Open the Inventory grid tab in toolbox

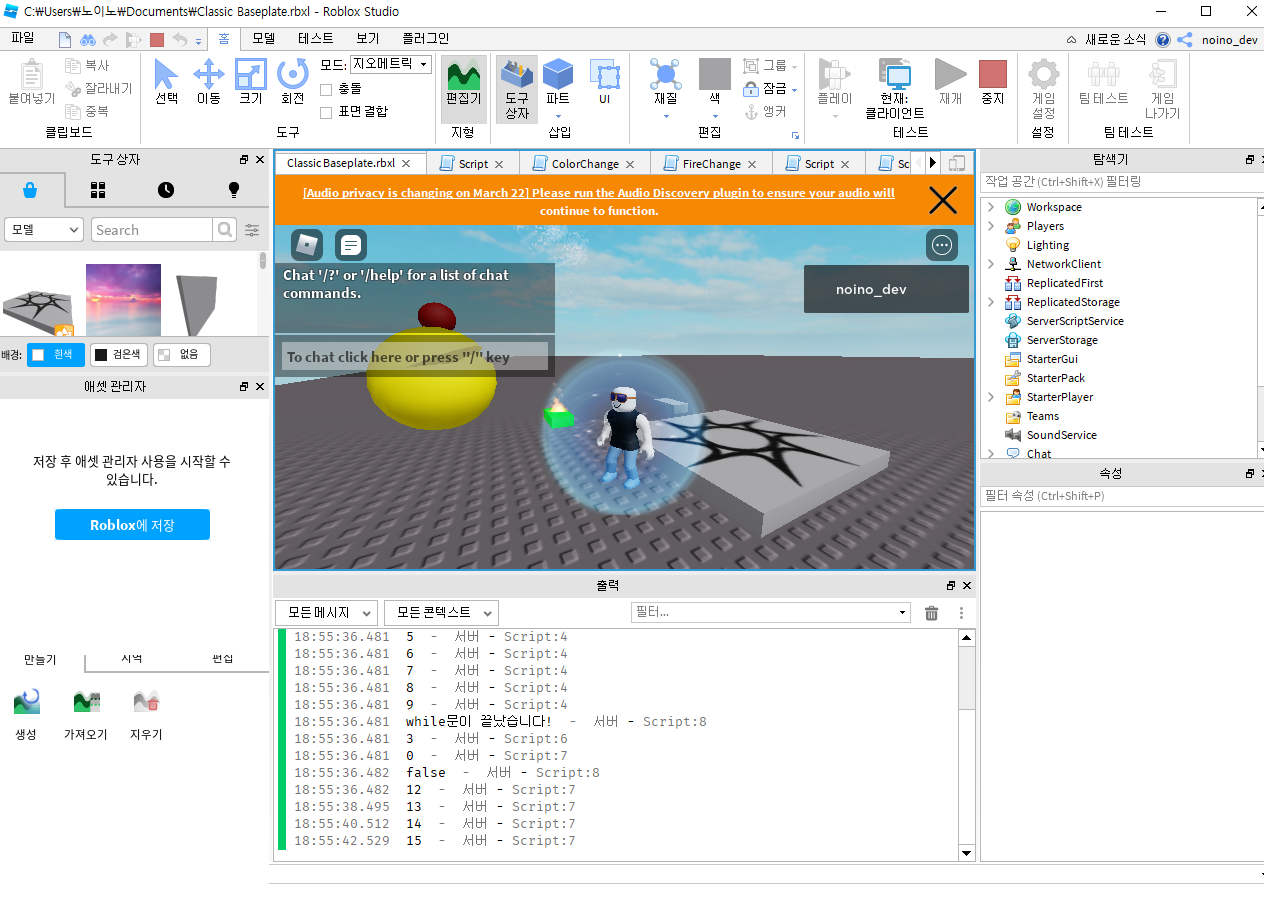98,189
